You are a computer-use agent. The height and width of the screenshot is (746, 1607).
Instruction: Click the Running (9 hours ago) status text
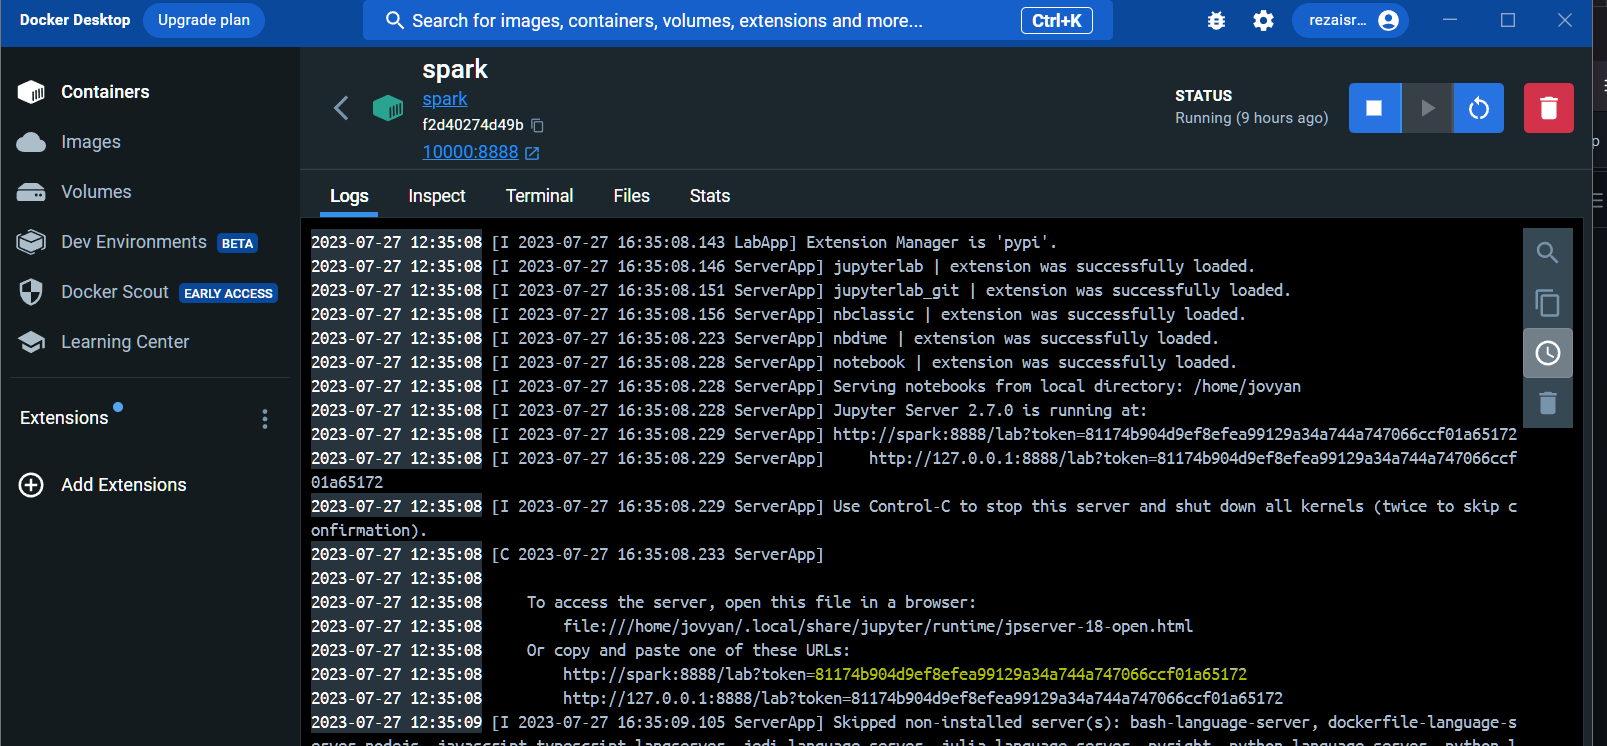point(1251,118)
